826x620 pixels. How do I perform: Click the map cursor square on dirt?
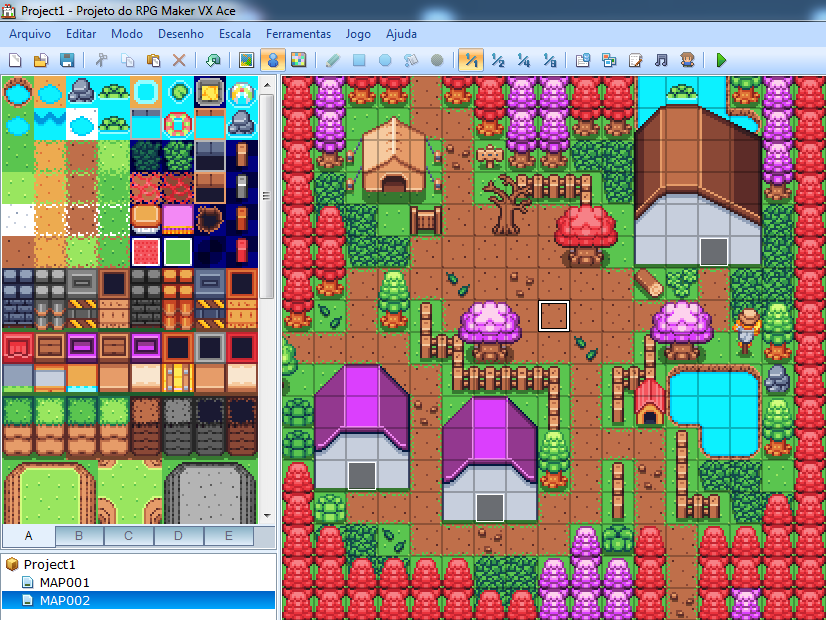click(554, 316)
